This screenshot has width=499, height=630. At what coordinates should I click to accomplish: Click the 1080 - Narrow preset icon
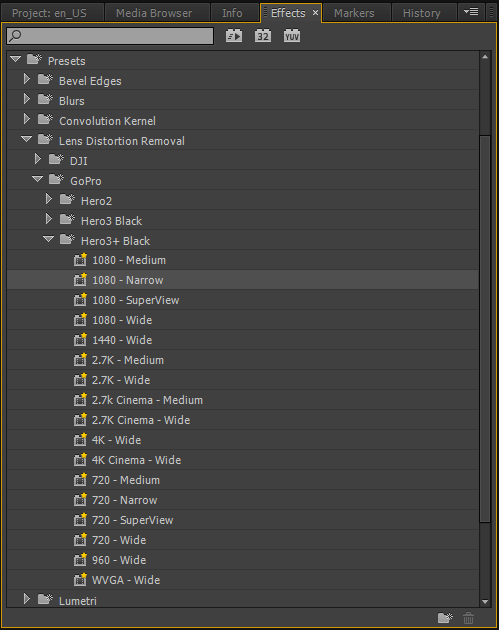[80, 280]
